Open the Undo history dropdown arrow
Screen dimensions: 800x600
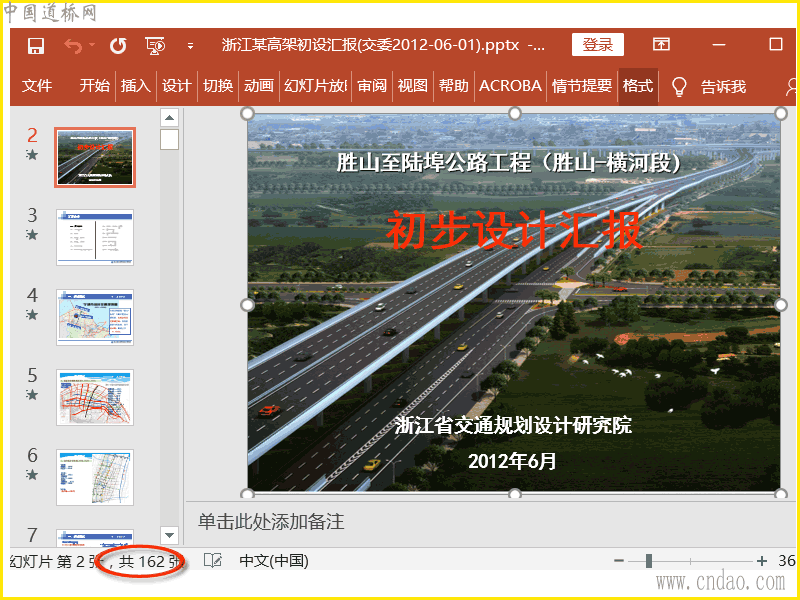pyautogui.click(x=92, y=45)
